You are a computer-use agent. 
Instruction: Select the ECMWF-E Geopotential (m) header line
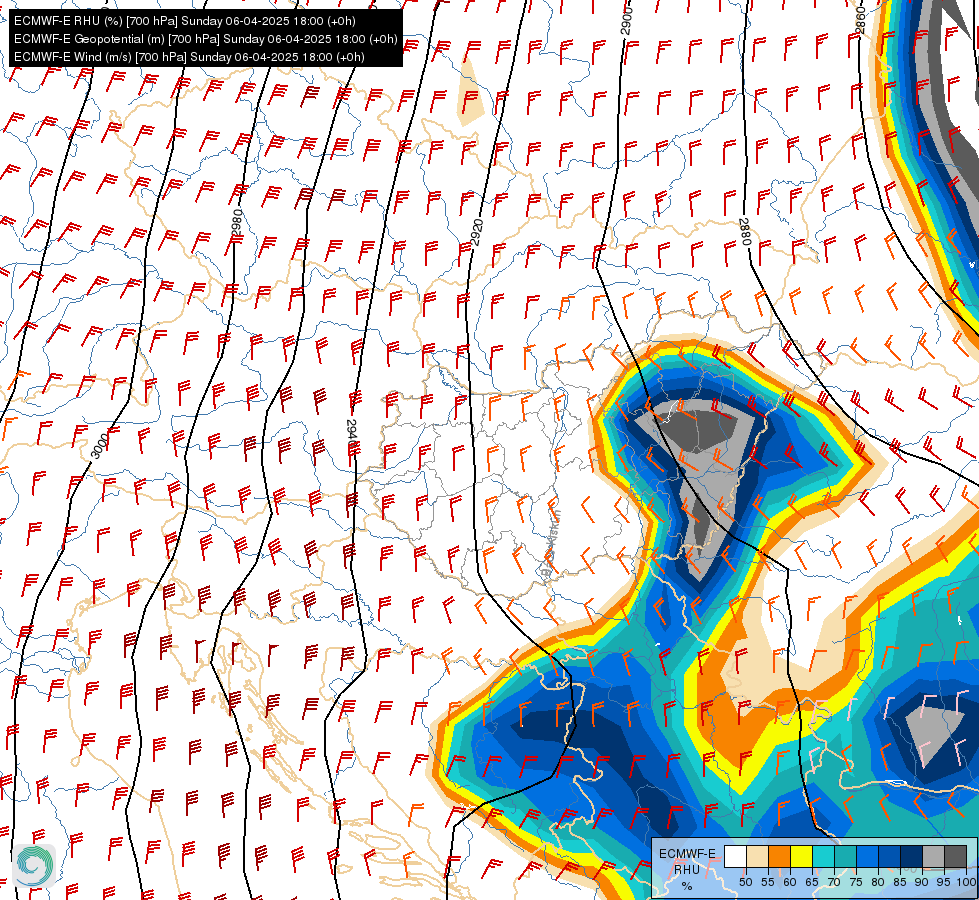(205, 39)
